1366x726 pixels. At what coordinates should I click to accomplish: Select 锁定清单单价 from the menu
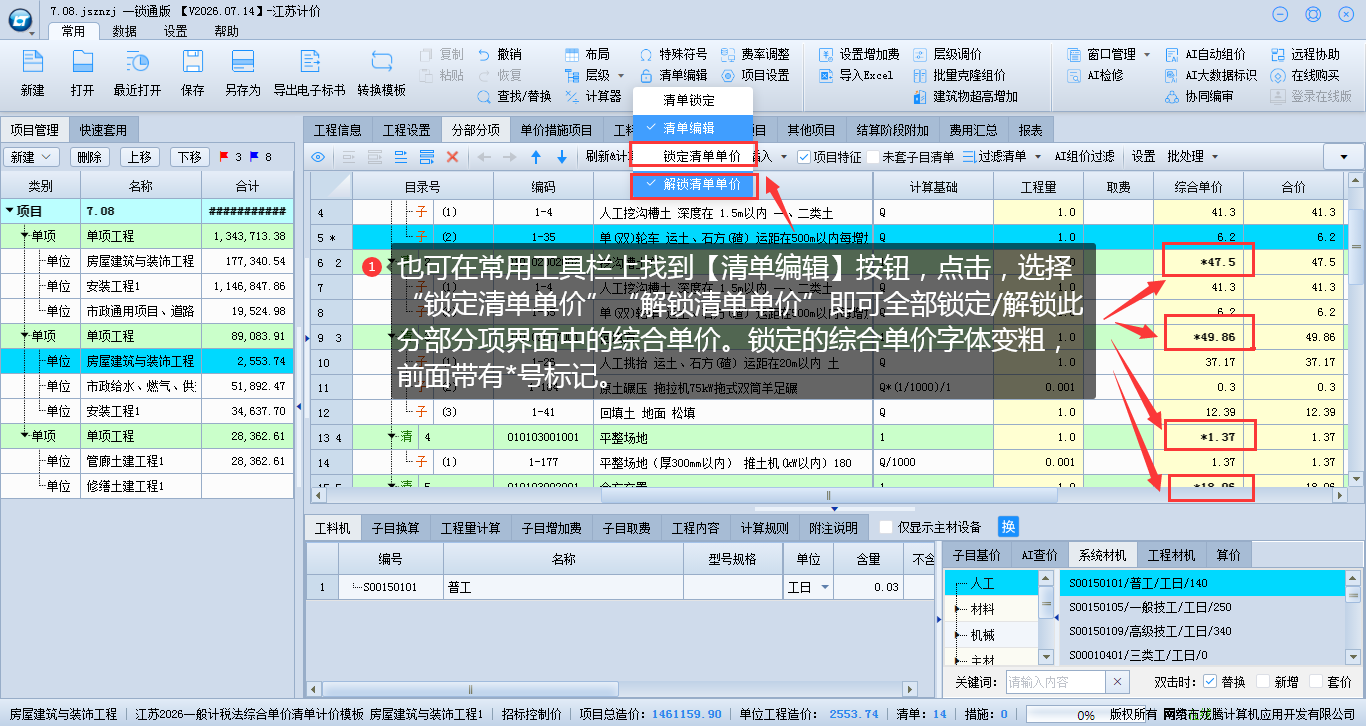(x=692, y=157)
